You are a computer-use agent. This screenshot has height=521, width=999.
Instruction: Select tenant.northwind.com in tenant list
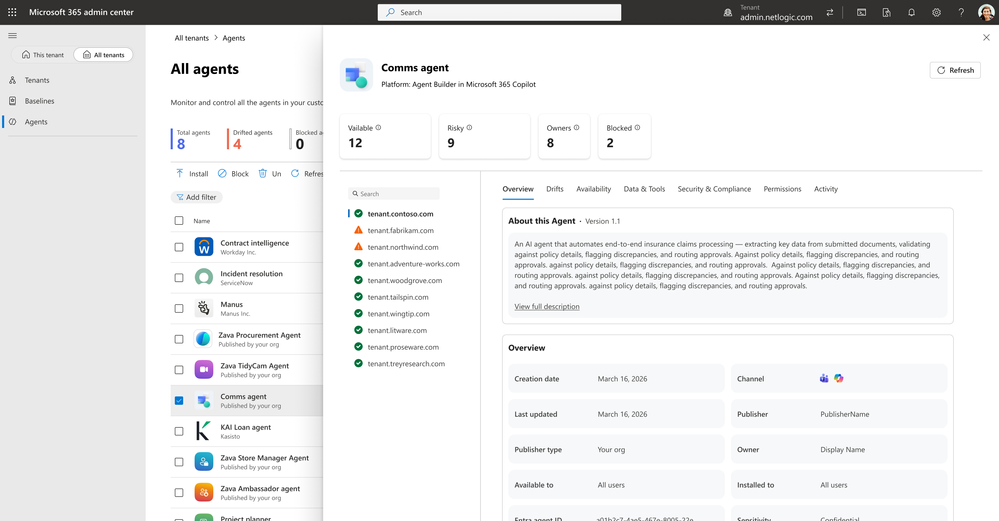coord(403,247)
